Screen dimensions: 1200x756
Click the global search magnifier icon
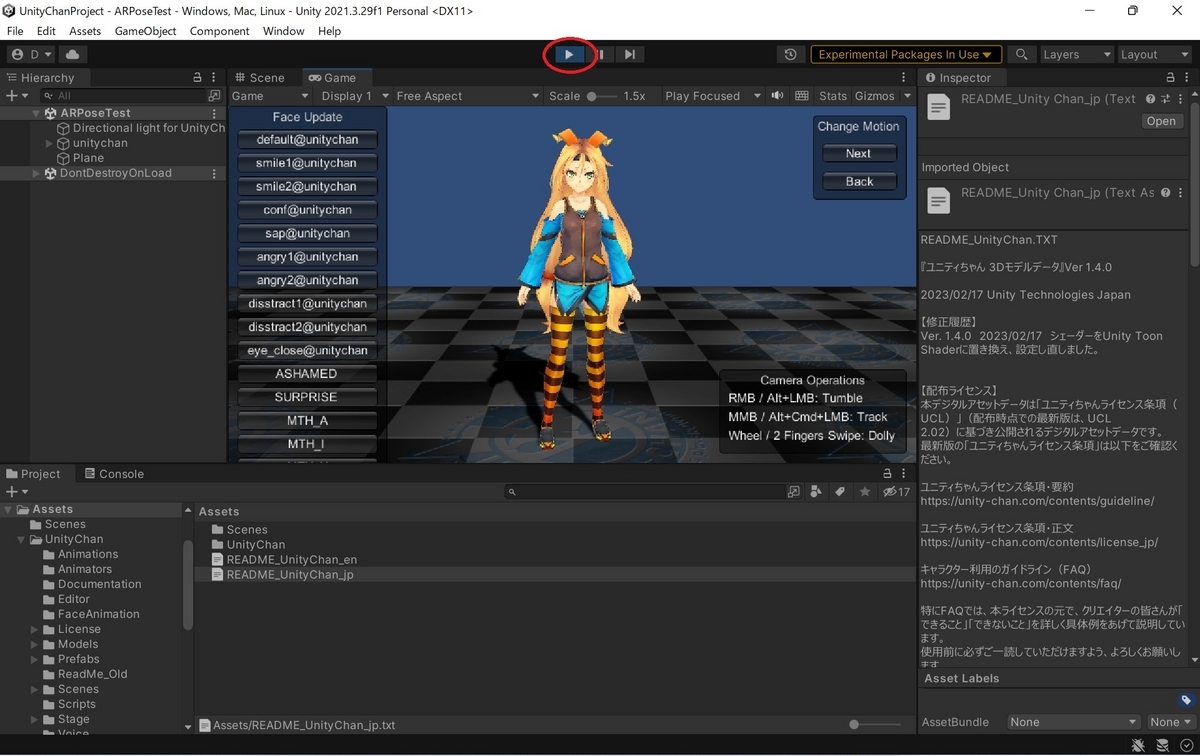pyautogui.click(x=1021, y=54)
